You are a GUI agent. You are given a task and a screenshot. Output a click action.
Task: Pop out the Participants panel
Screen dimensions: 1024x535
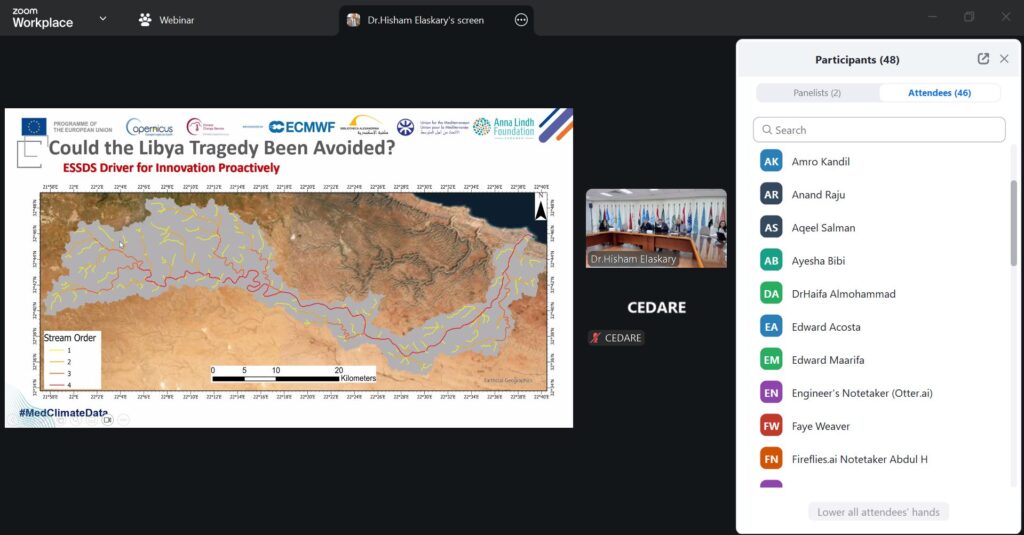point(983,59)
